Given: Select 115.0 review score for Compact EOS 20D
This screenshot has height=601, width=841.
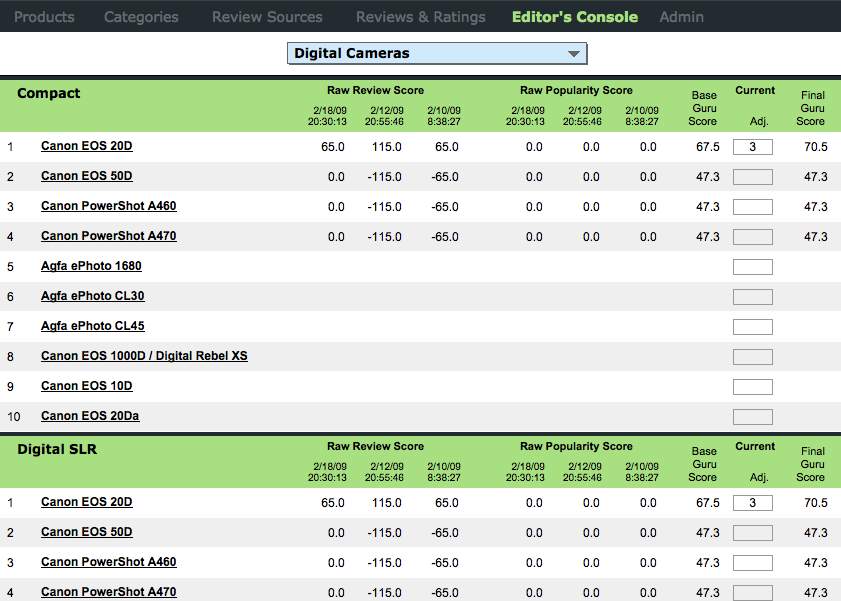Looking at the screenshot, I should [387, 147].
